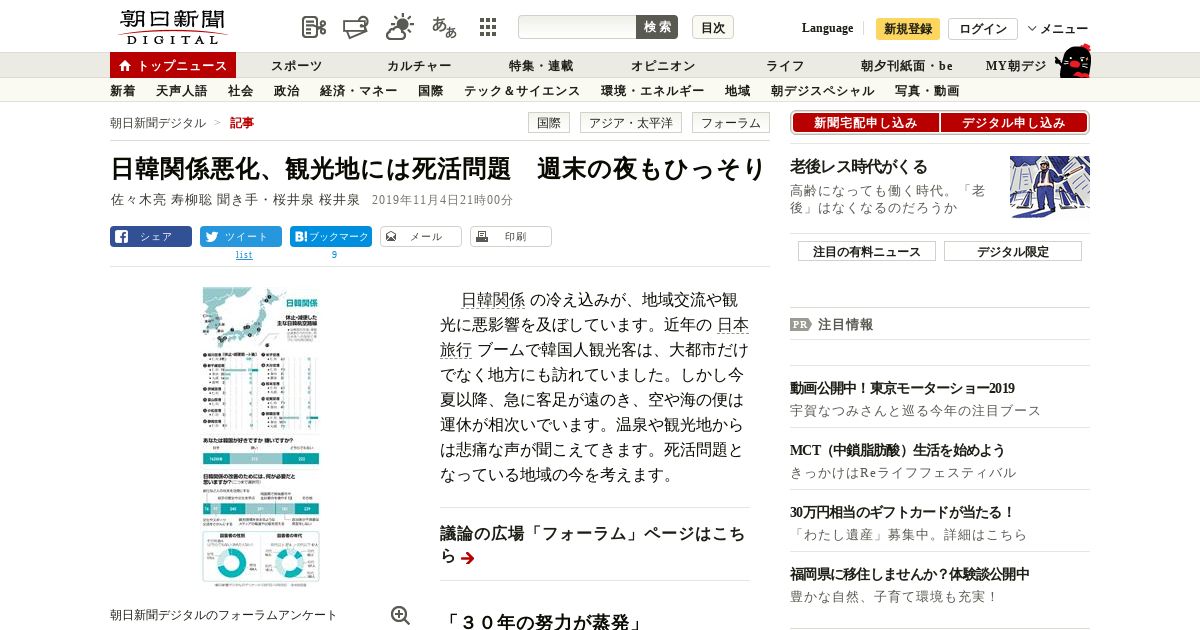Click the 国際 category tag
The height and width of the screenshot is (630, 1200).
point(549,123)
